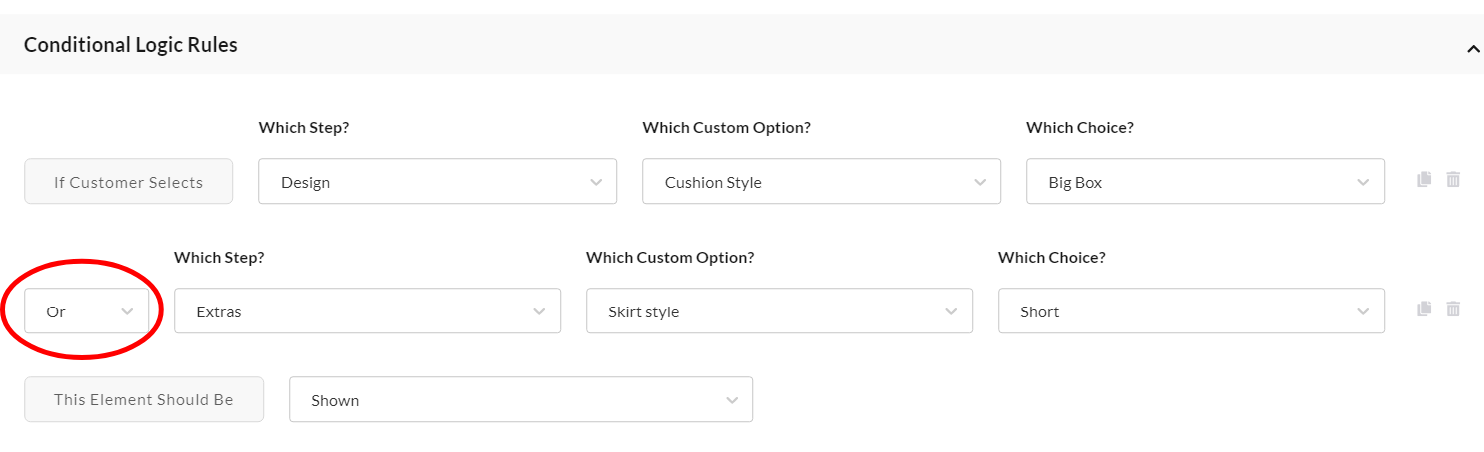Click the Which Choice? label above Short
This screenshot has width=1484, height=452.
1051,257
